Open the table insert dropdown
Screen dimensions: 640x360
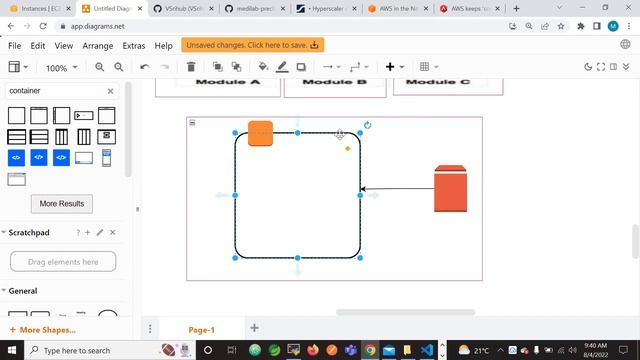(429, 67)
